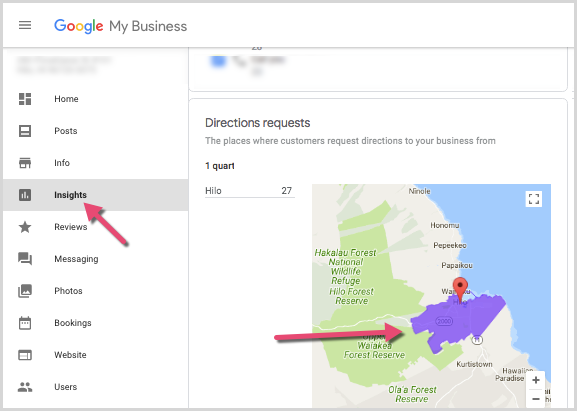This screenshot has width=577, height=411.
Task: Click the Ola'a Forest Reserve map label
Action: [x=412, y=394]
